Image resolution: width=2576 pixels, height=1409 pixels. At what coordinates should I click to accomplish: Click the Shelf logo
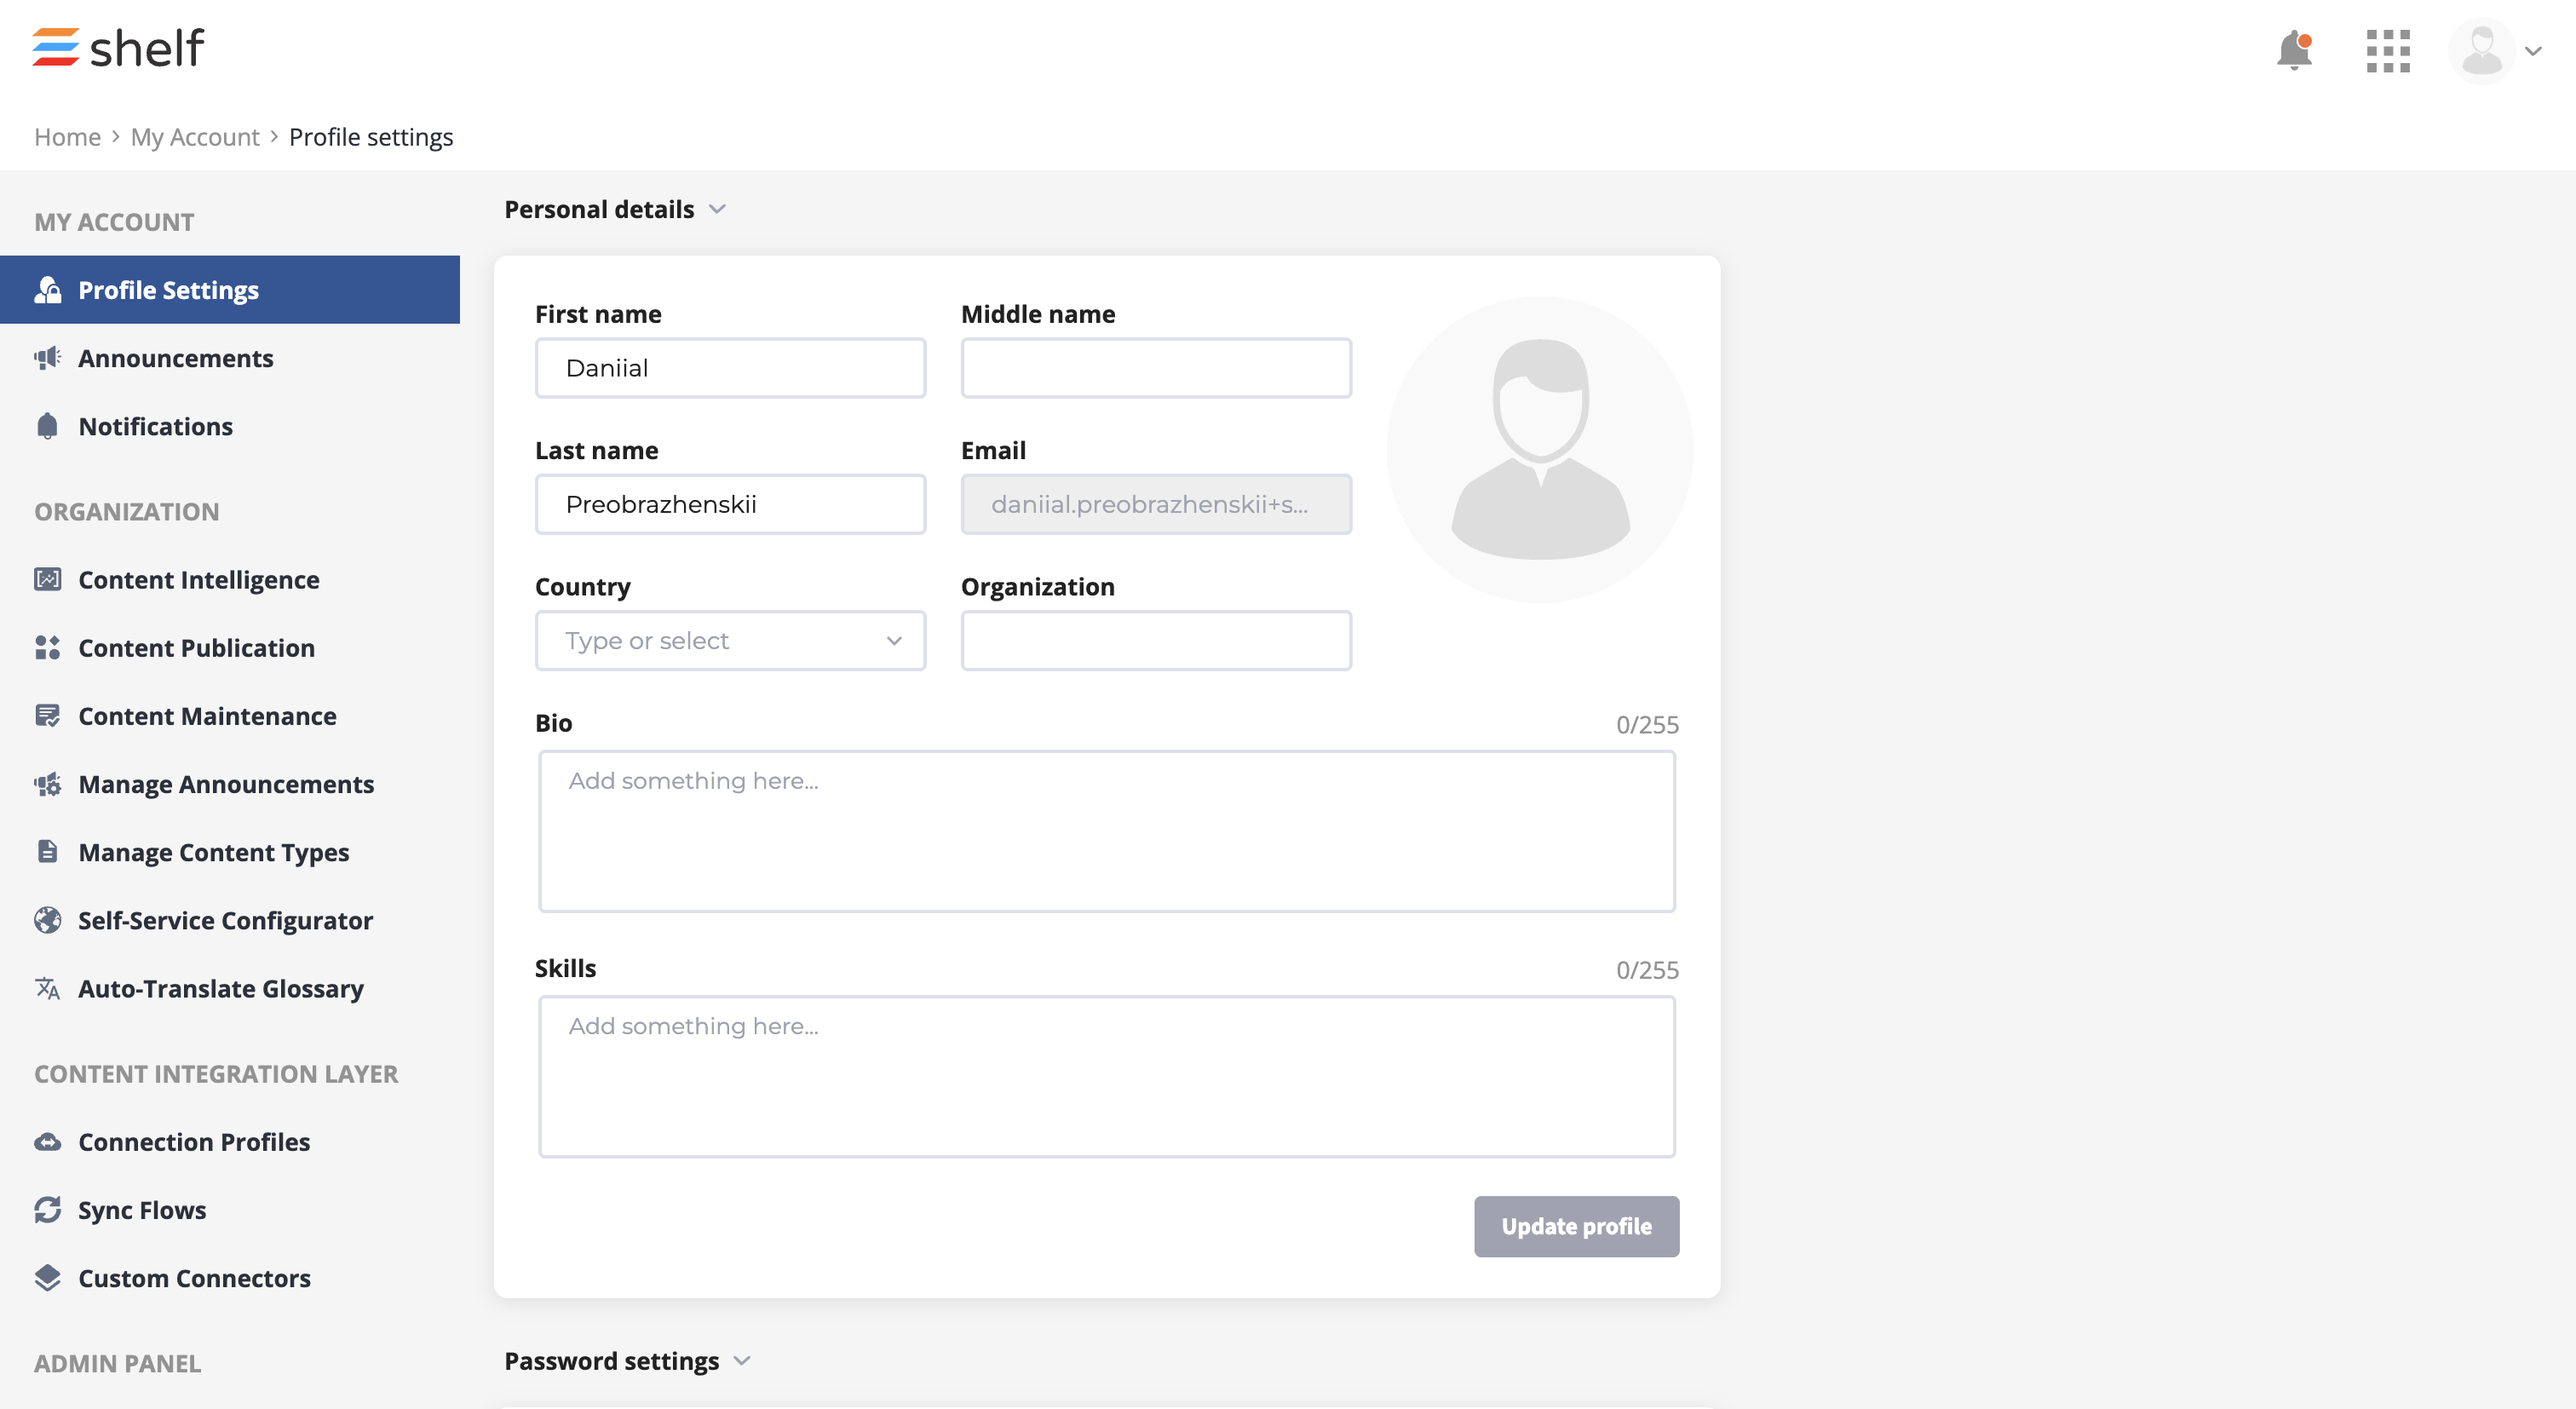pos(118,48)
